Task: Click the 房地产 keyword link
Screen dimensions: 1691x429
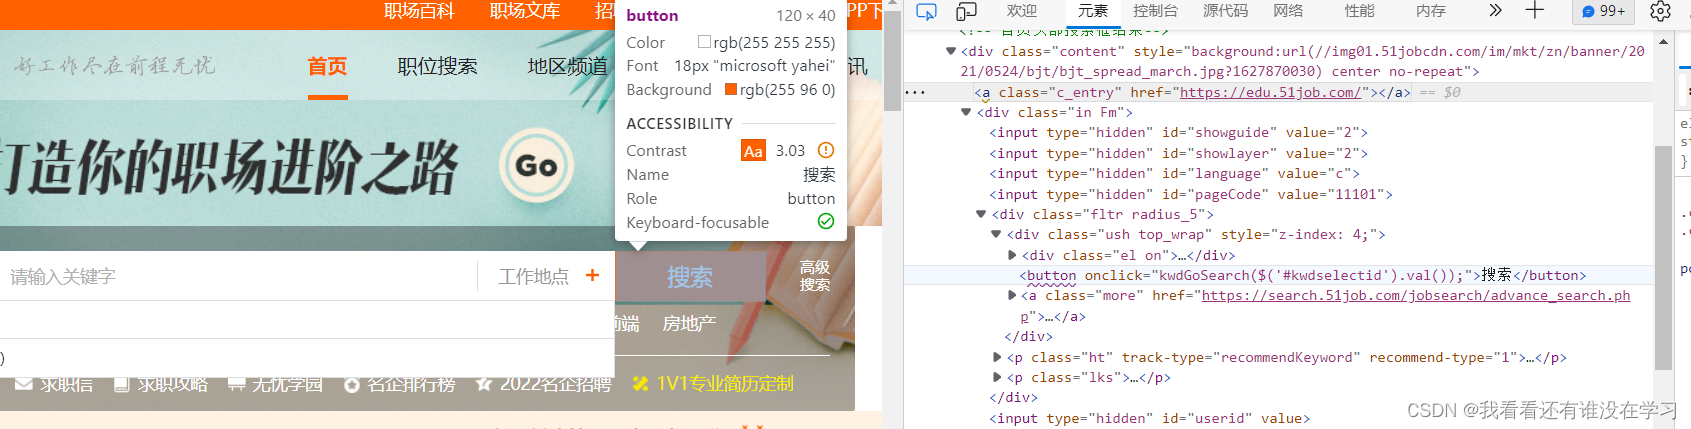Action: (x=689, y=324)
